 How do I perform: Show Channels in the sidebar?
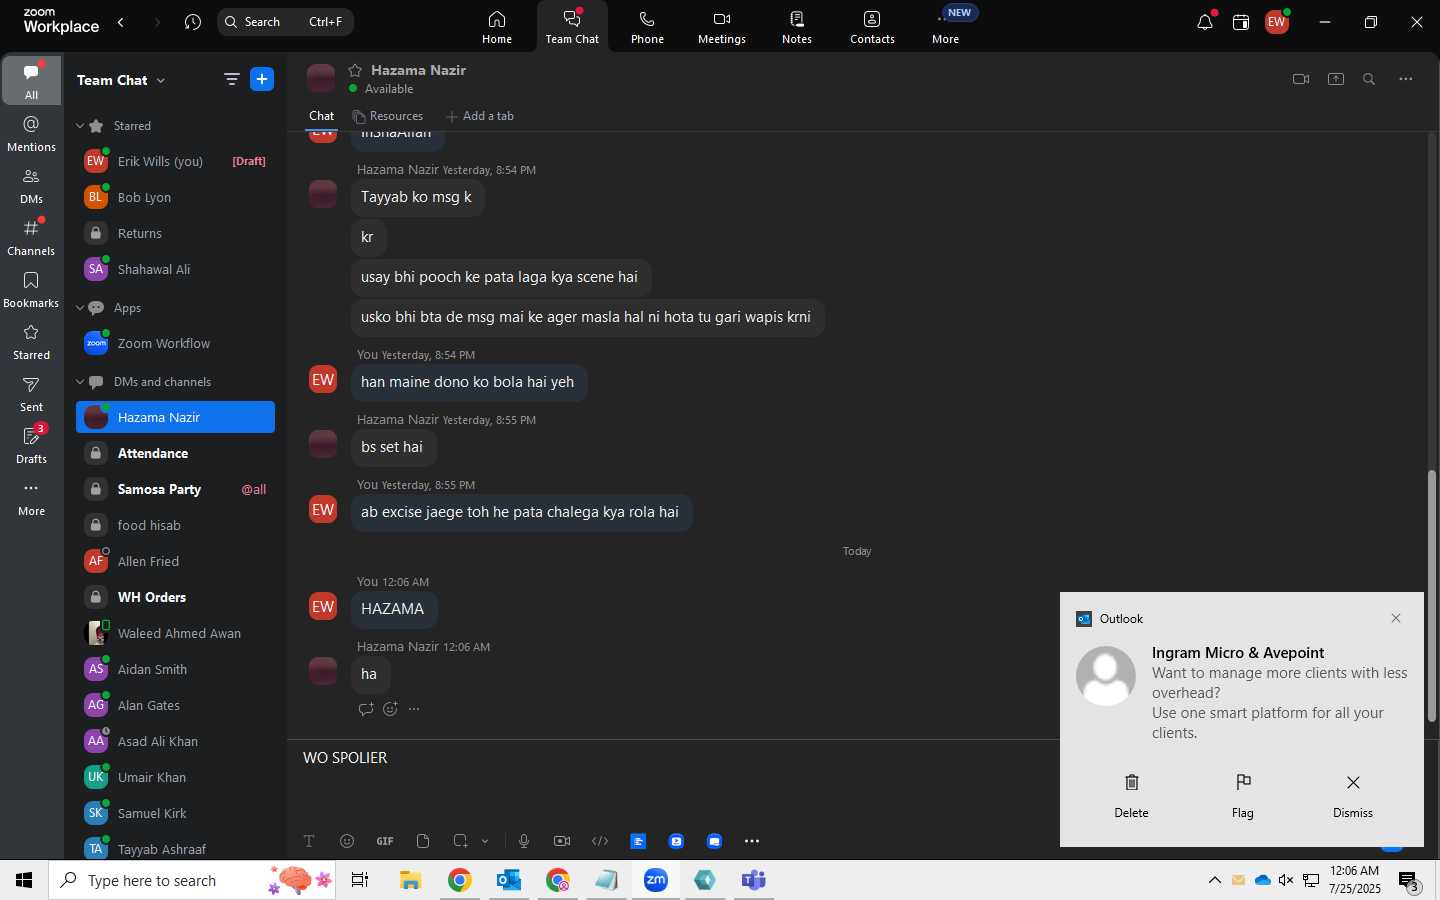coord(31,237)
